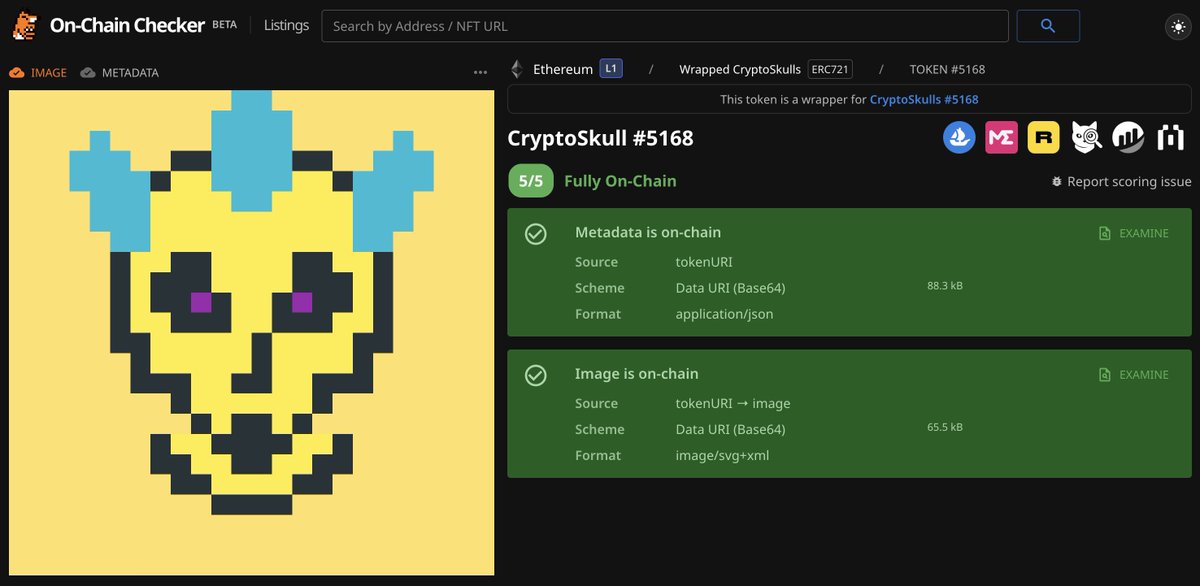Viewport: 1200px width, 586px height.
Task: Click the Metadata is on-chain checkmark icon
Action: [x=536, y=233]
